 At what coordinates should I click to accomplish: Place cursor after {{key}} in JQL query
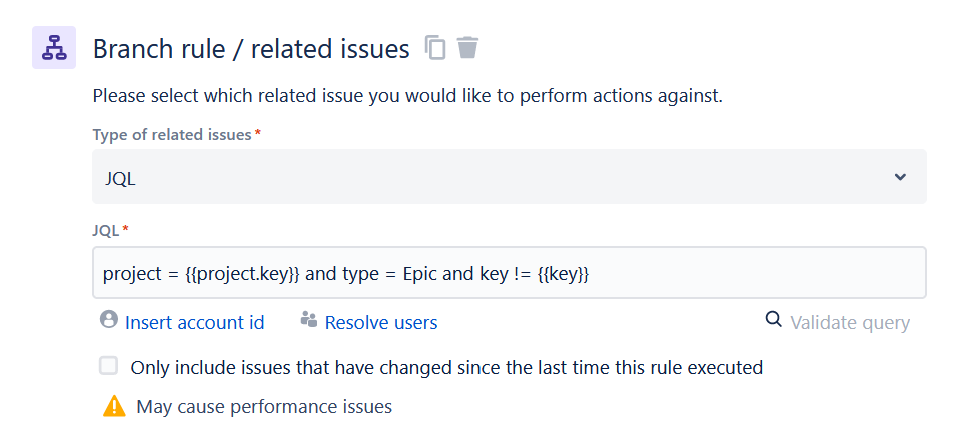coord(591,274)
